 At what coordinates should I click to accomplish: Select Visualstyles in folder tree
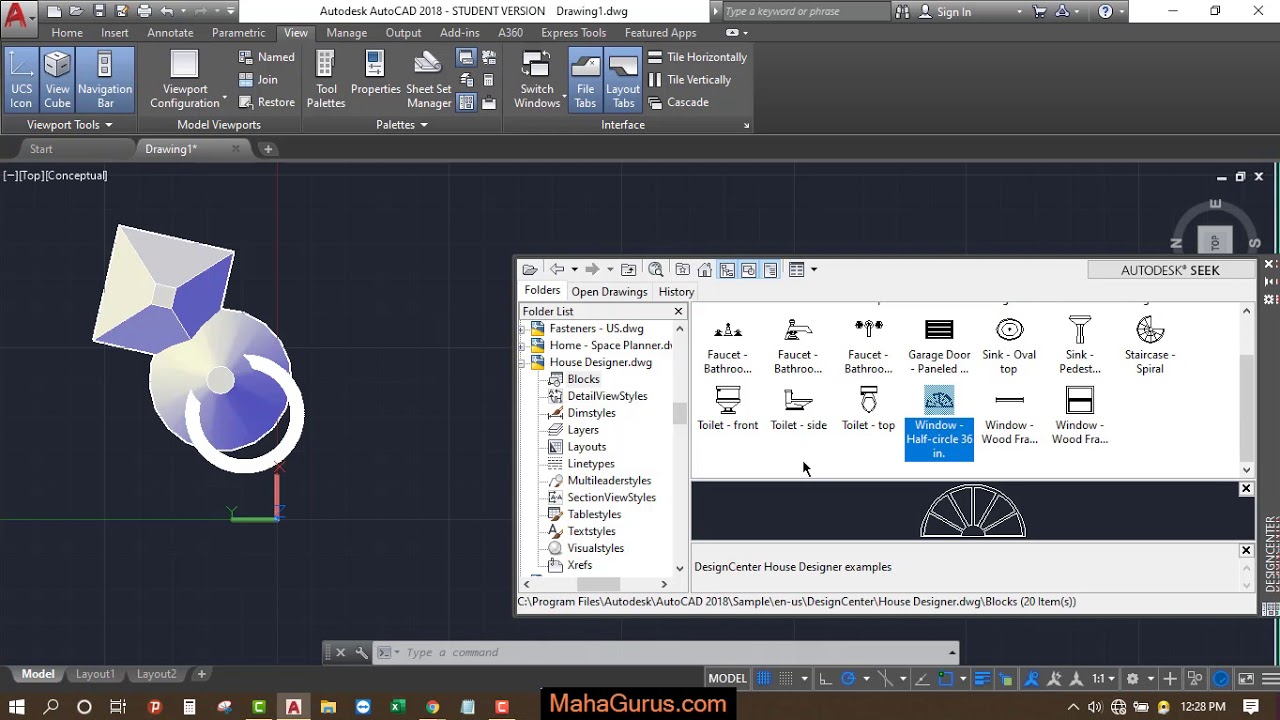click(596, 548)
